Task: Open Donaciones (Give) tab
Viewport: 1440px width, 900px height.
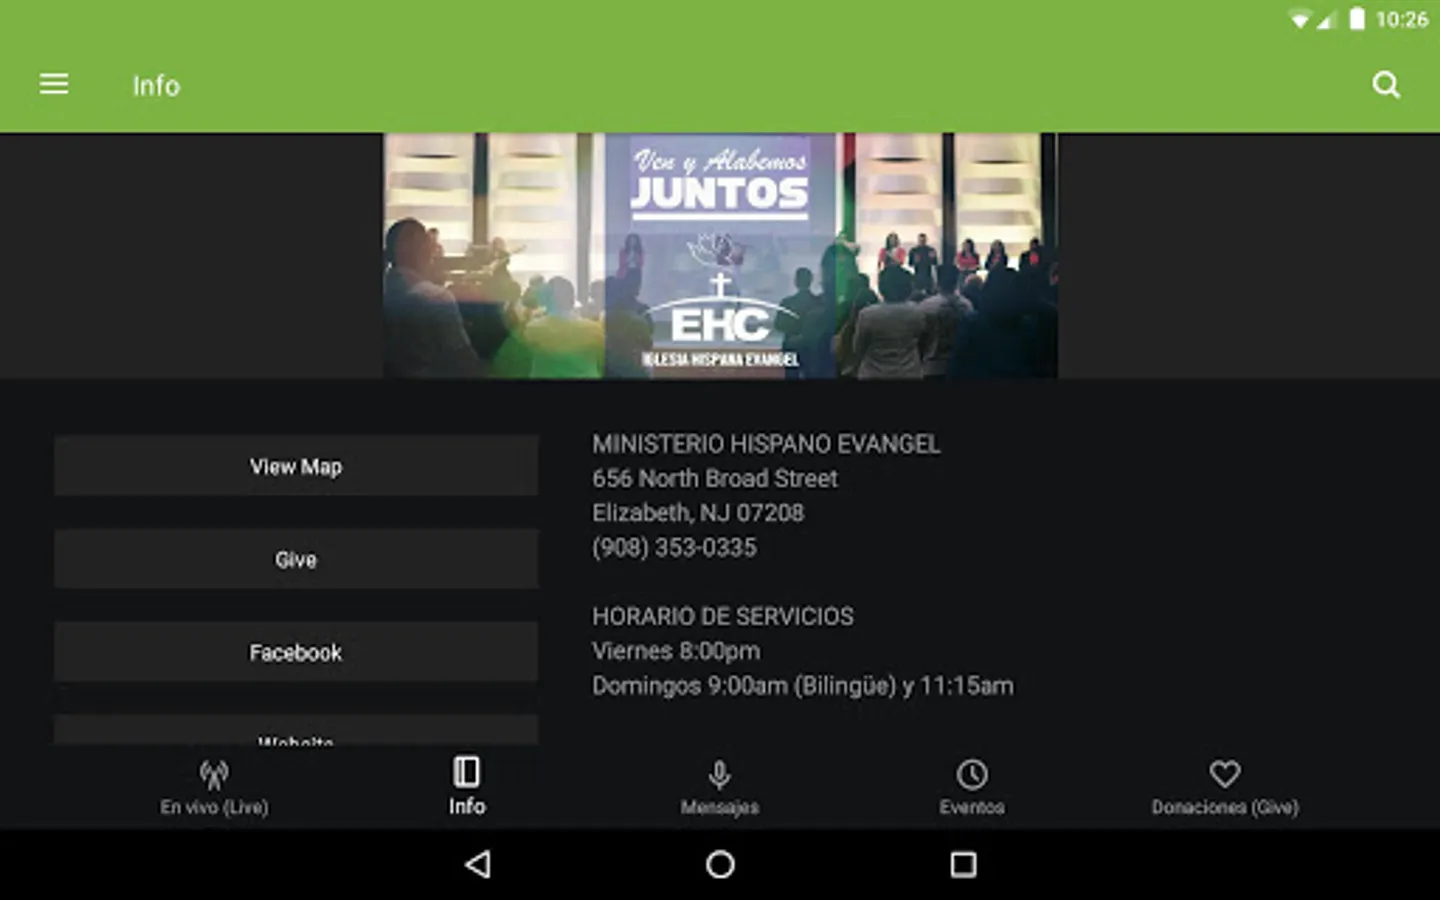Action: click(x=1225, y=788)
